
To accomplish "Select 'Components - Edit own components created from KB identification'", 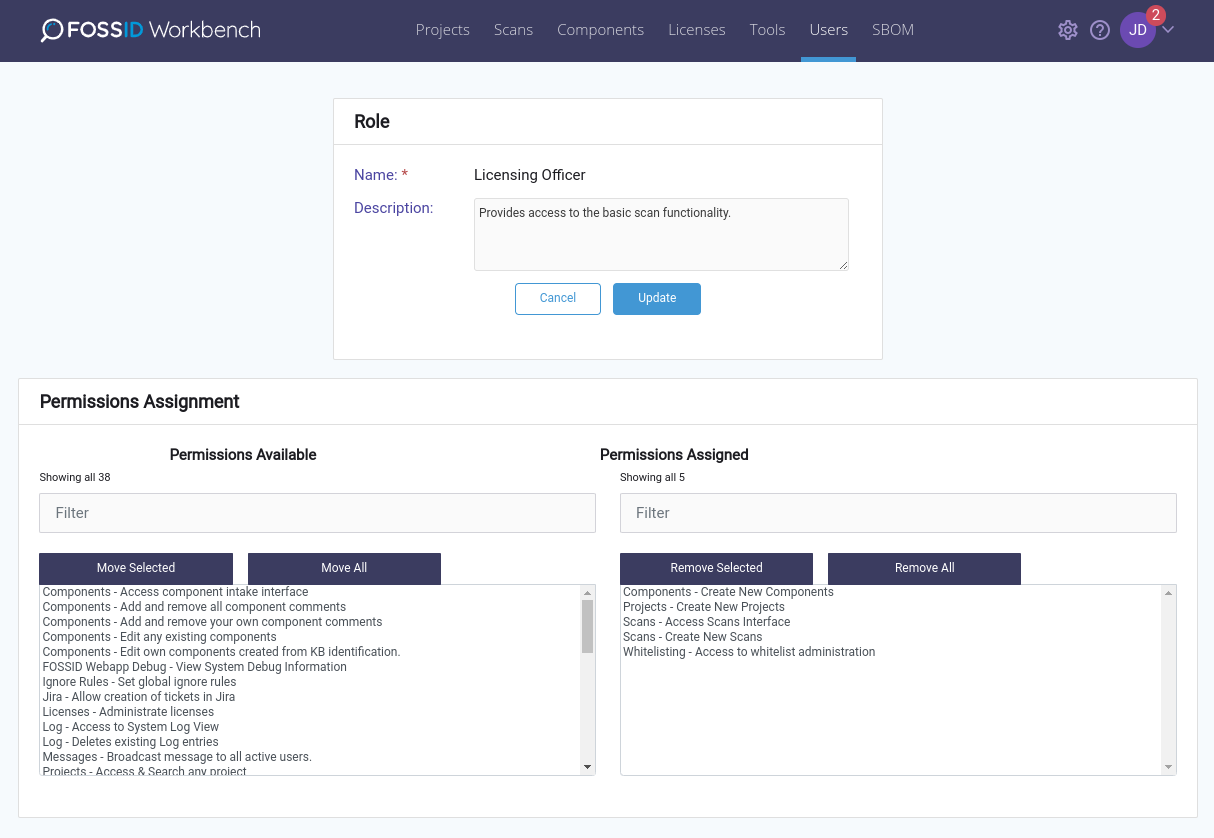I will [x=310, y=652].
